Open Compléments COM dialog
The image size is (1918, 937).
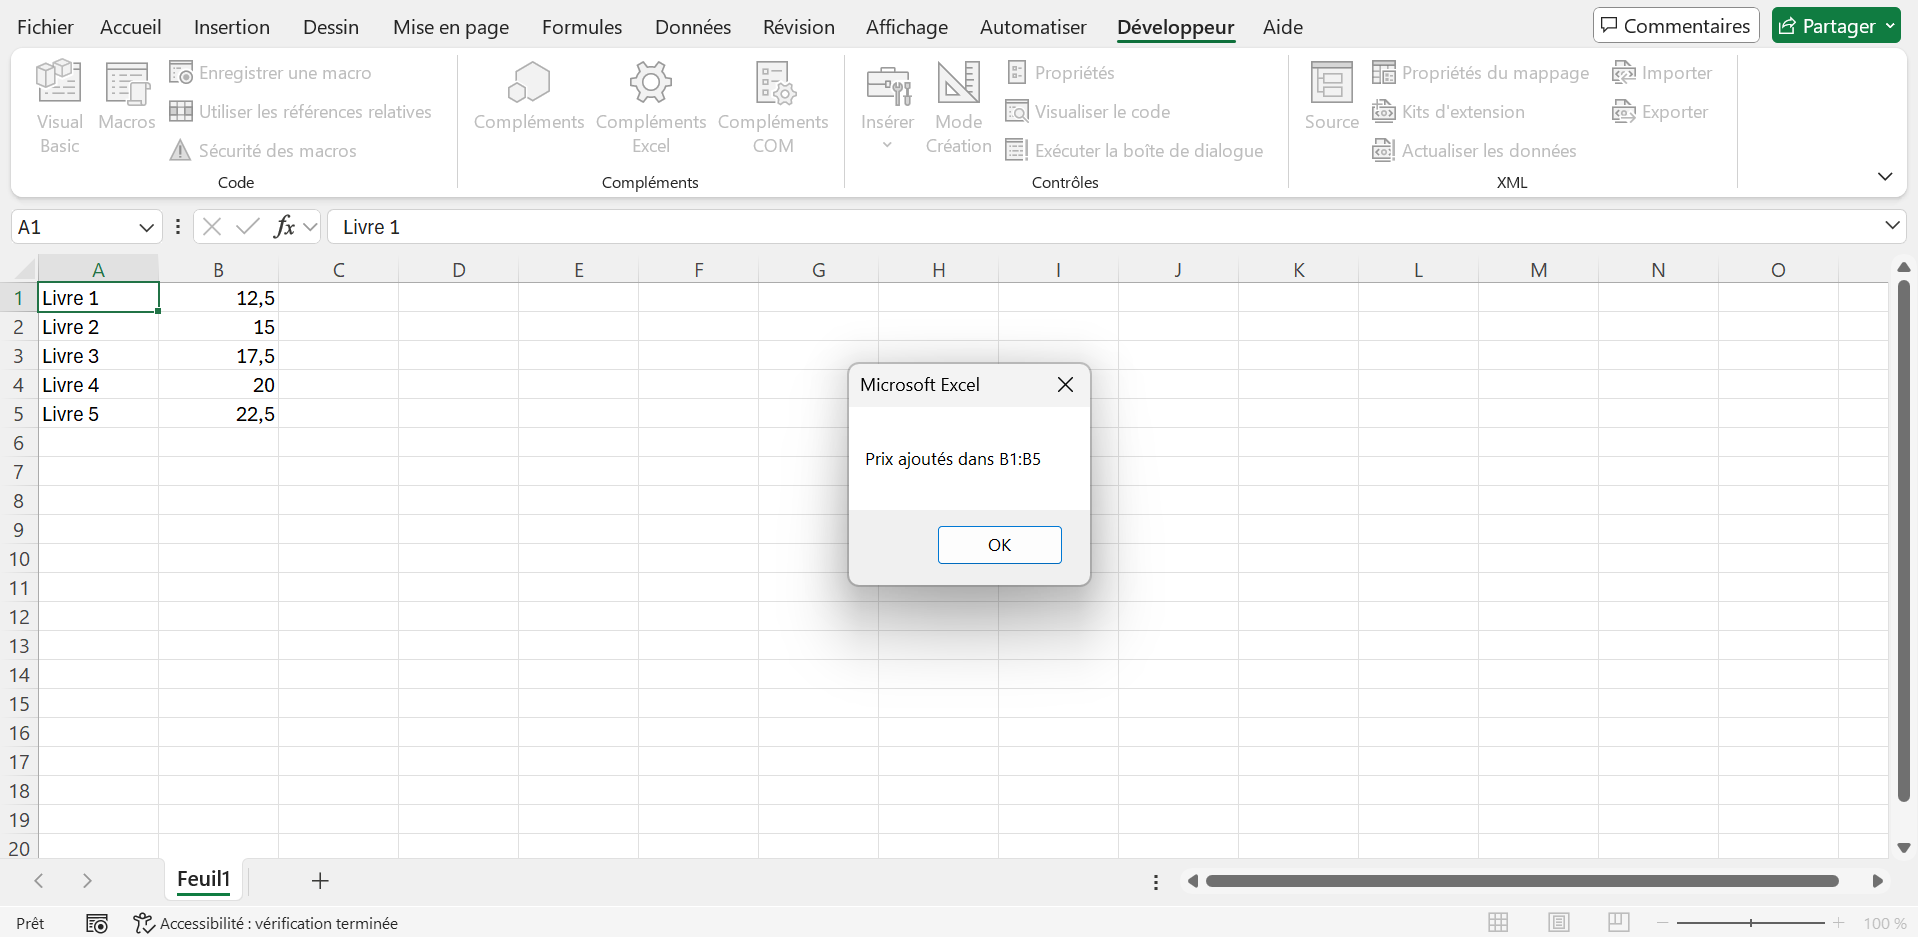773,107
